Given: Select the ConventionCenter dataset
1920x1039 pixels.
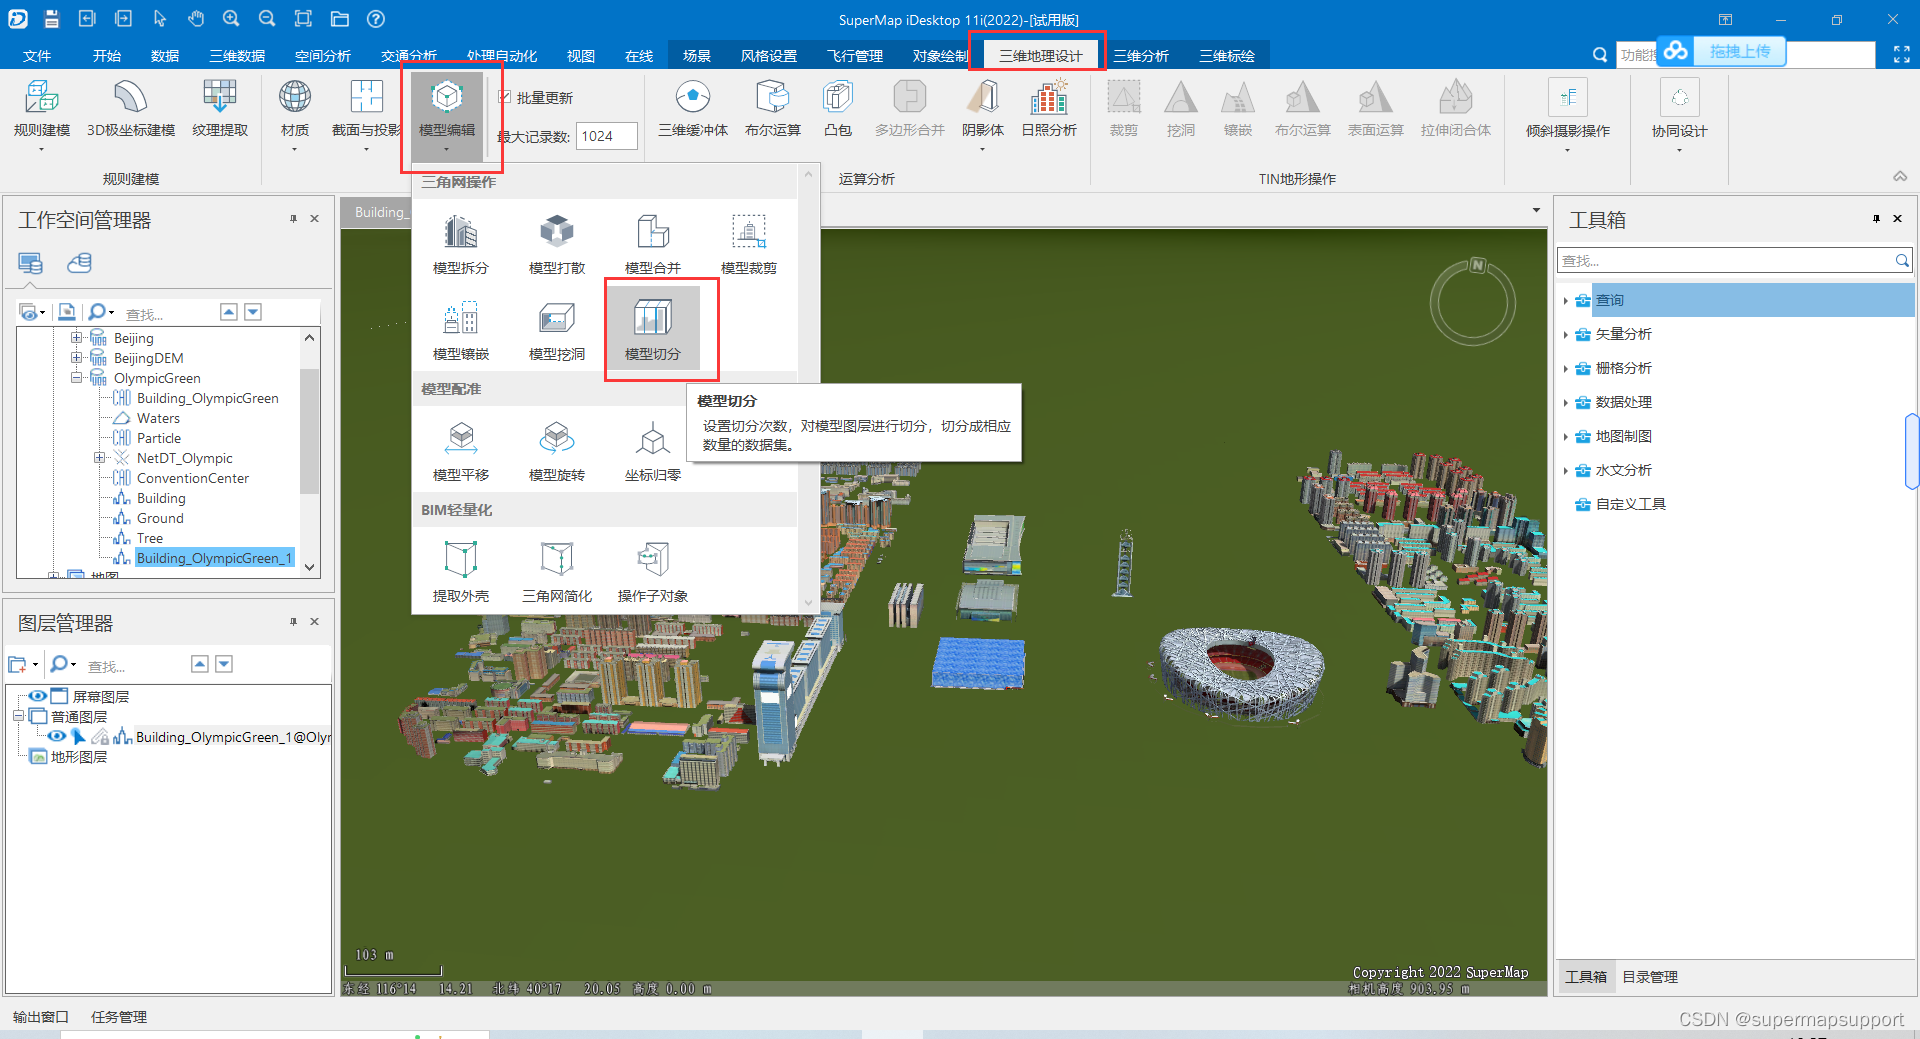Looking at the screenshot, I should [193, 478].
